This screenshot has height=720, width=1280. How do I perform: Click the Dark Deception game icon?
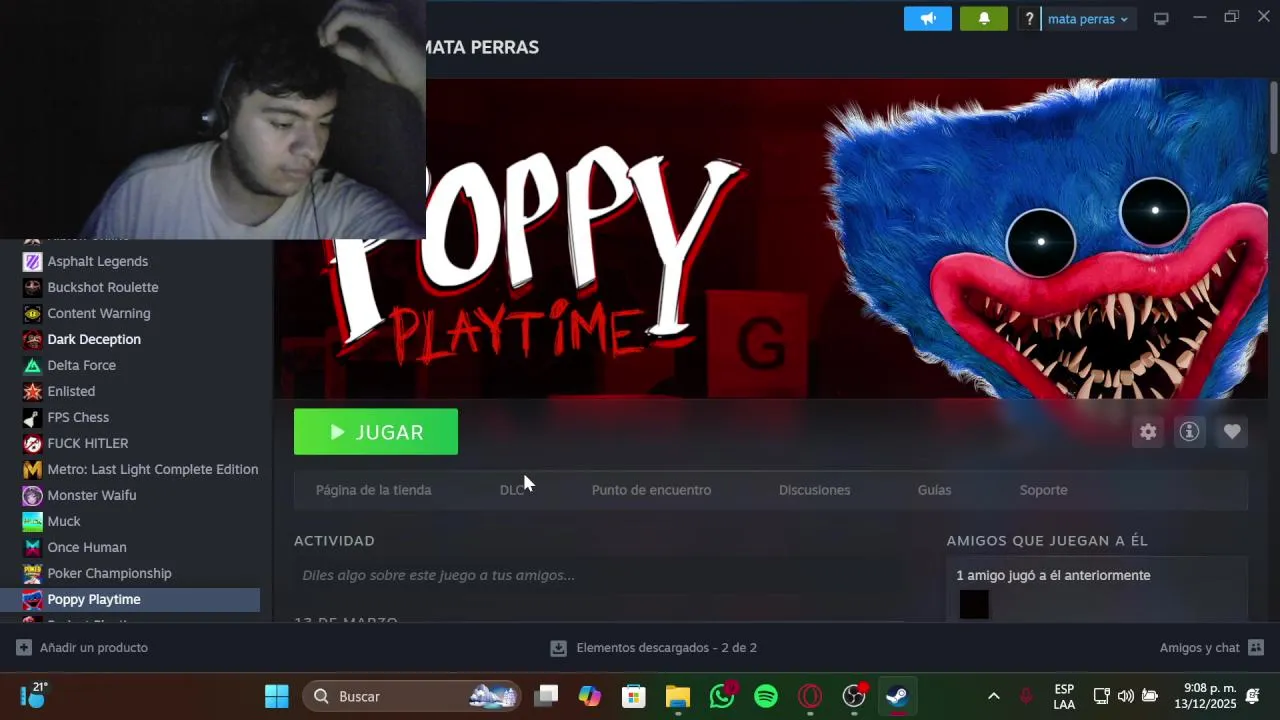coord(33,339)
